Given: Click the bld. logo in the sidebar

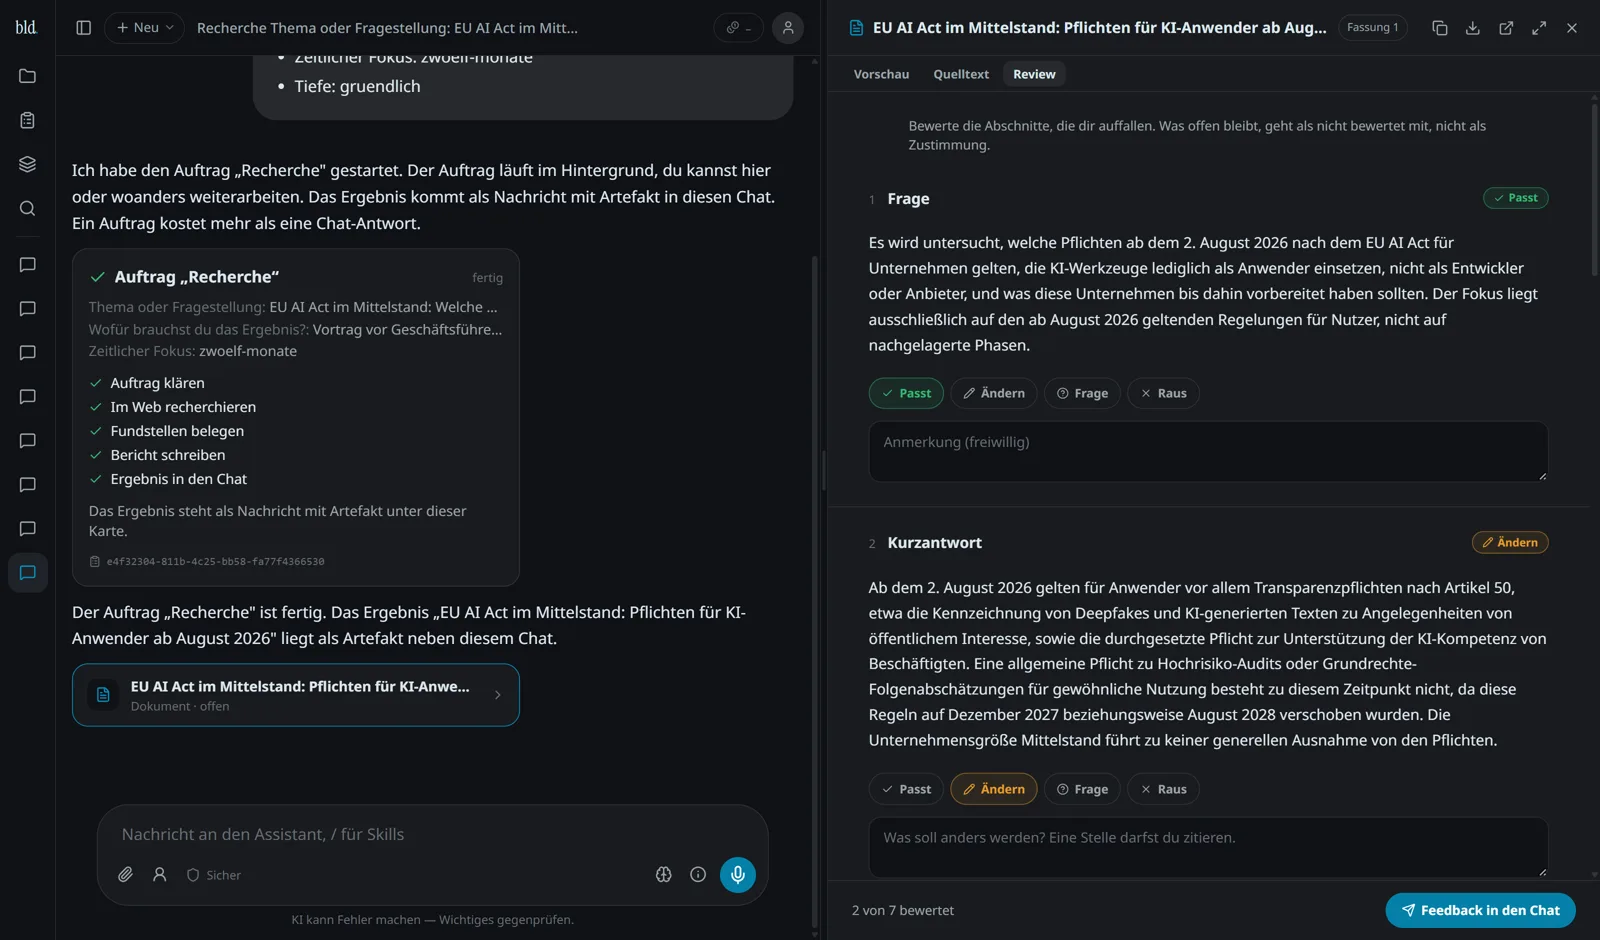Looking at the screenshot, I should 26,27.
